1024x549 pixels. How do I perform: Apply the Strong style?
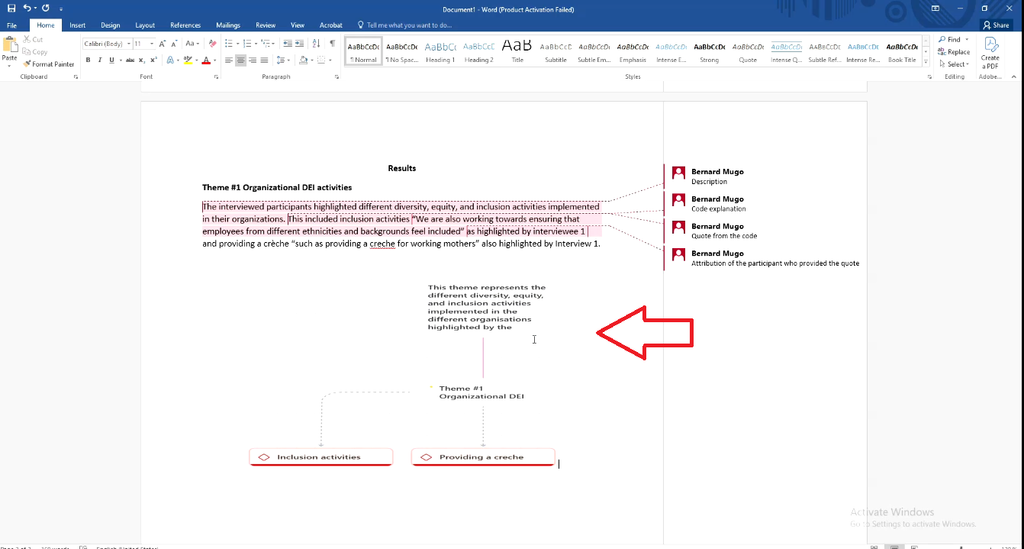pyautogui.click(x=709, y=52)
